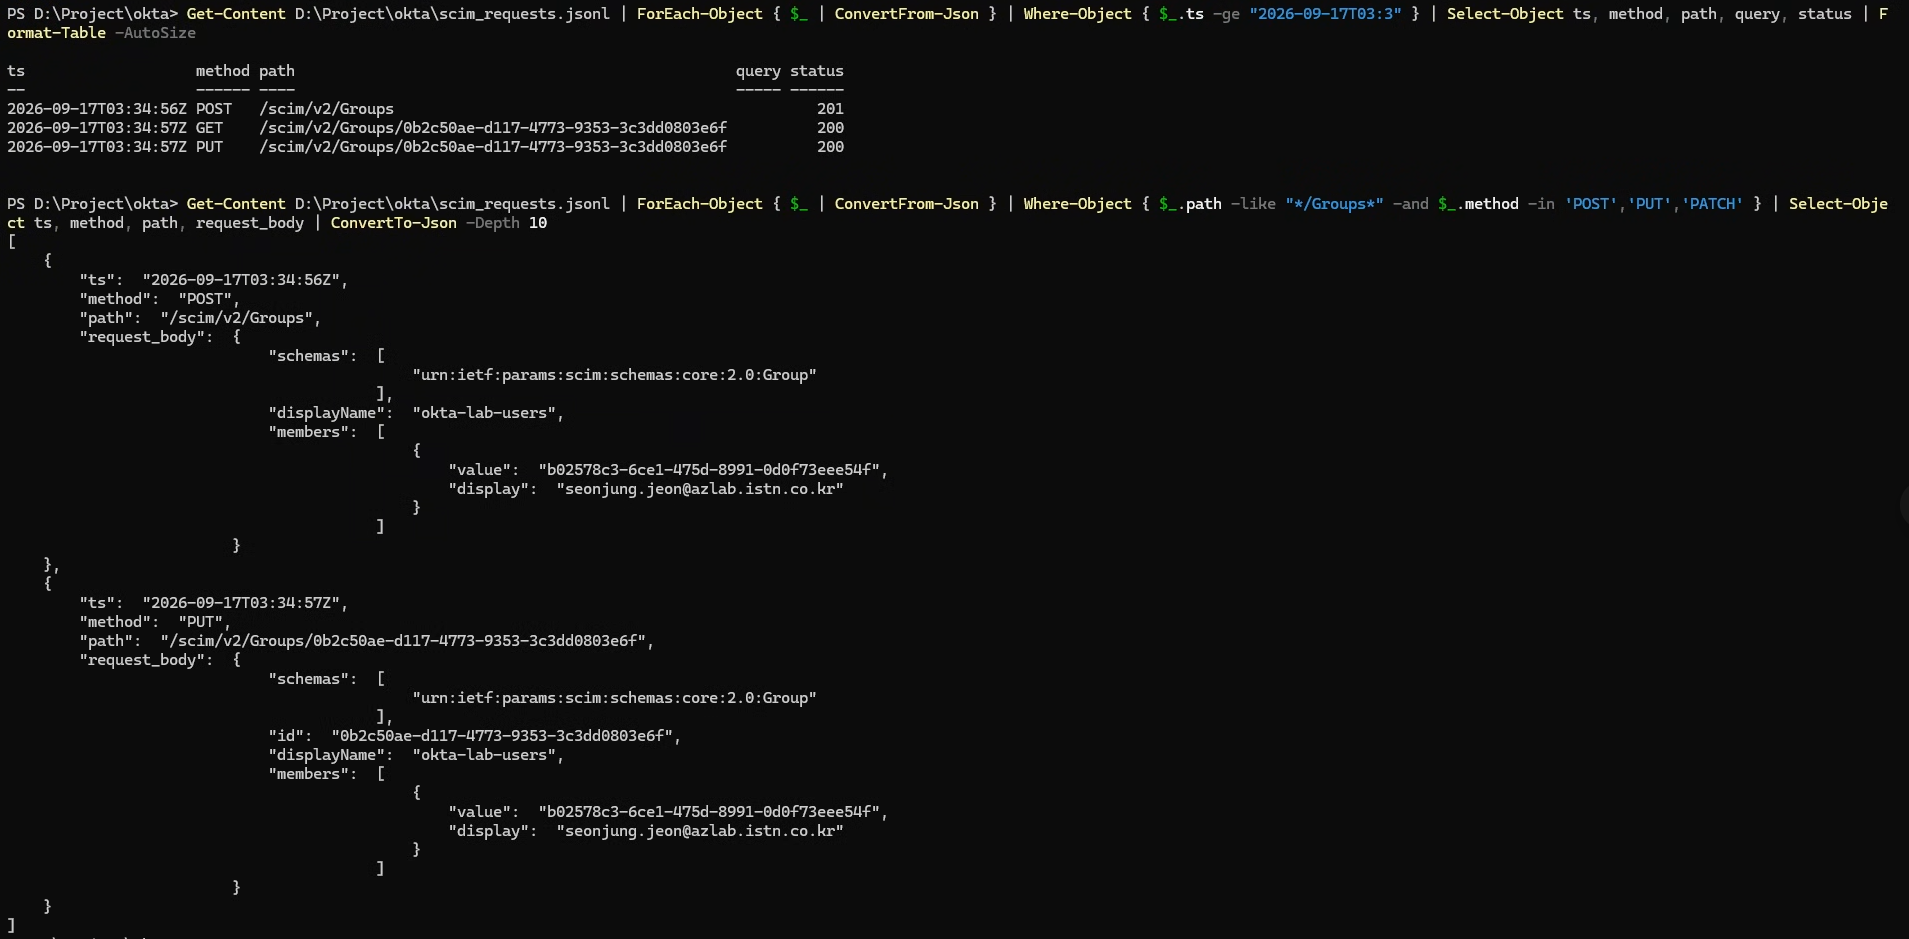This screenshot has width=1909, height=939.
Task: Click the status 200 in the table's PUT row
Action: pos(830,147)
